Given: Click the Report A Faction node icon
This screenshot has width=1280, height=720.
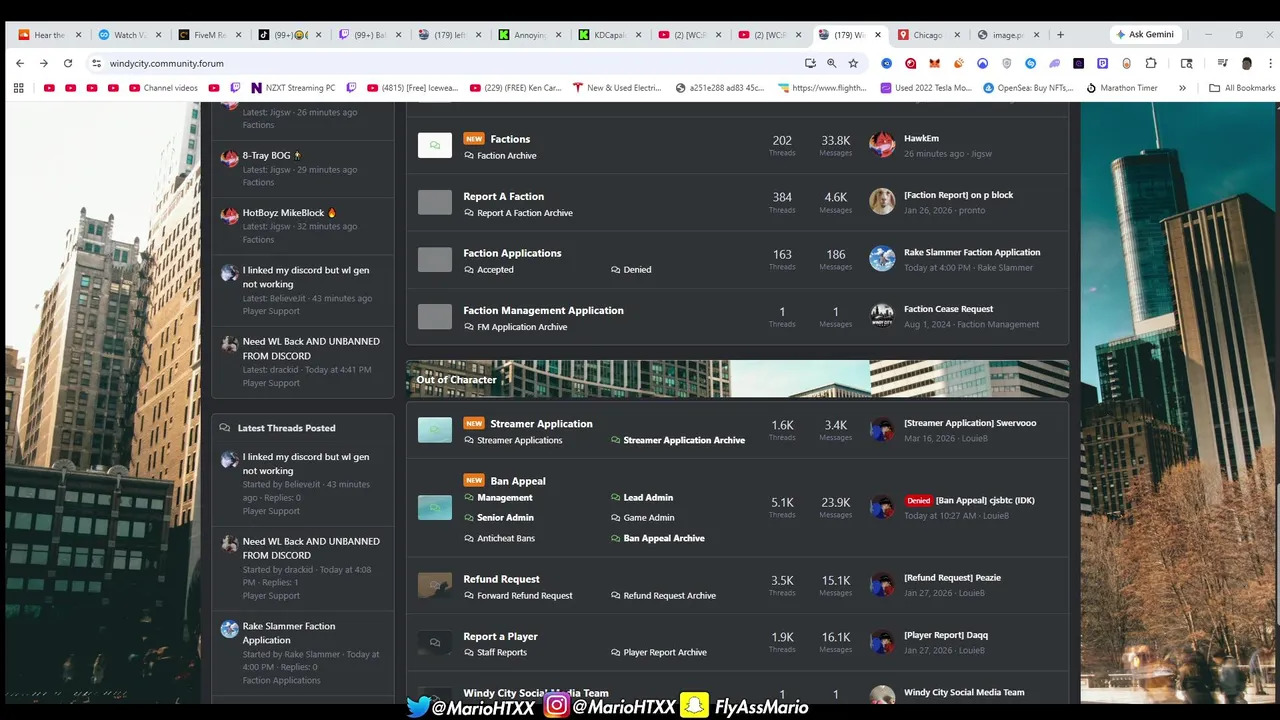Looking at the screenshot, I should (x=435, y=202).
